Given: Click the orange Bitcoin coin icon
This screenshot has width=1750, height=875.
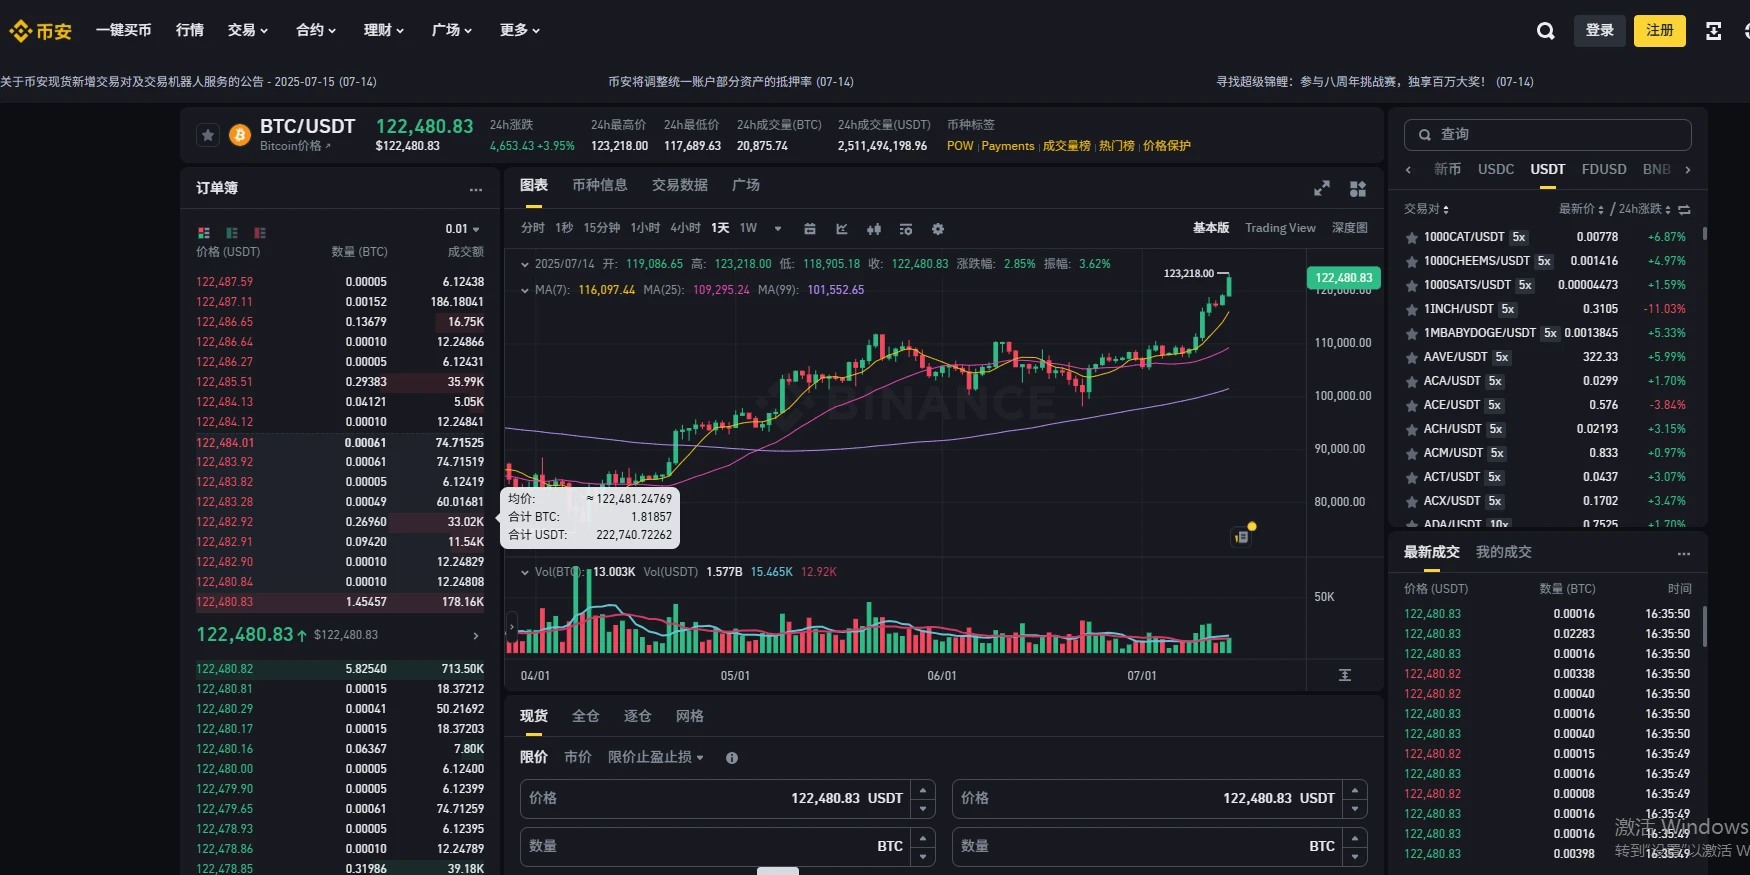Looking at the screenshot, I should 240,135.
